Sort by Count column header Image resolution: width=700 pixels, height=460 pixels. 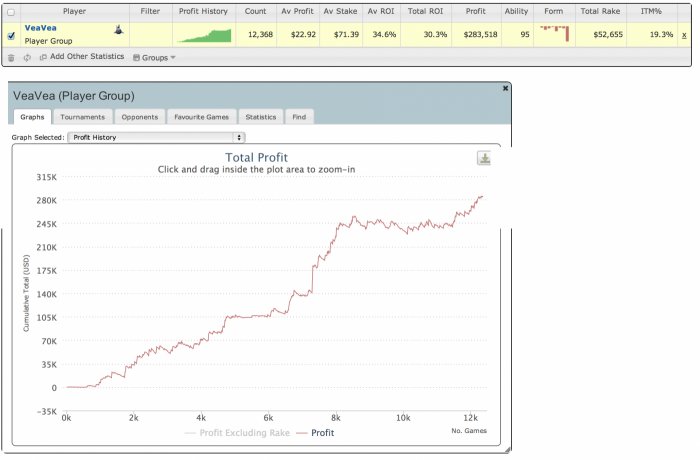pos(255,12)
